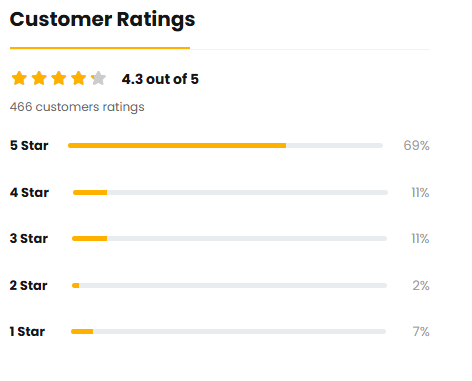Click the second gold rating star
472x381 pixels.
39,78
